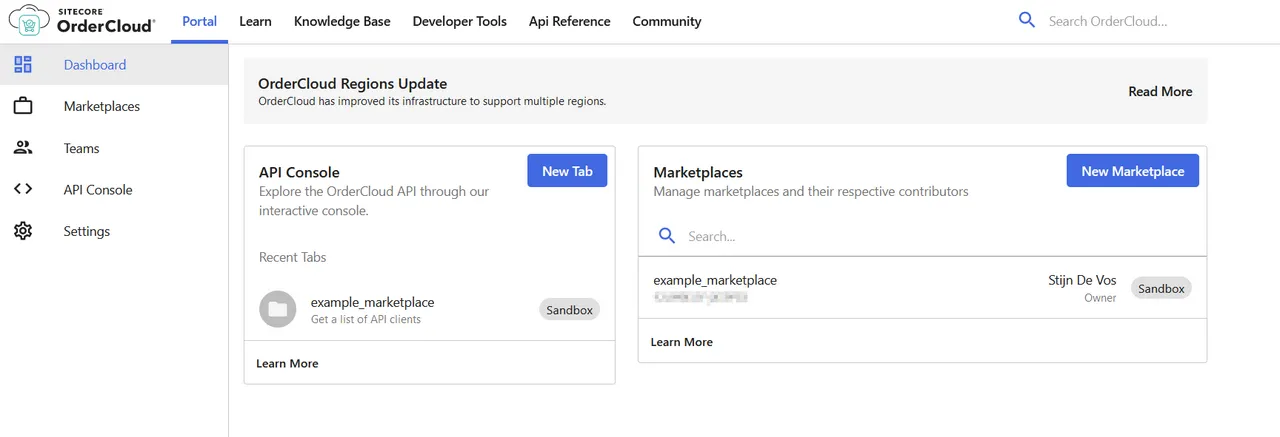
Task: Click the Marketplaces card heading
Action: [x=698, y=172]
